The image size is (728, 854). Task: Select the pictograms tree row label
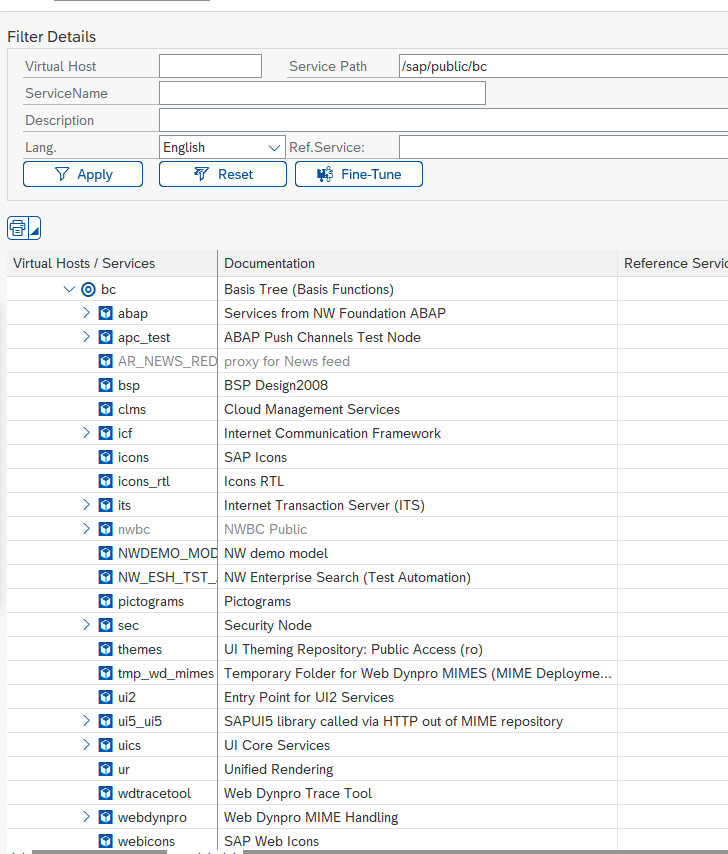click(x=151, y=601)
